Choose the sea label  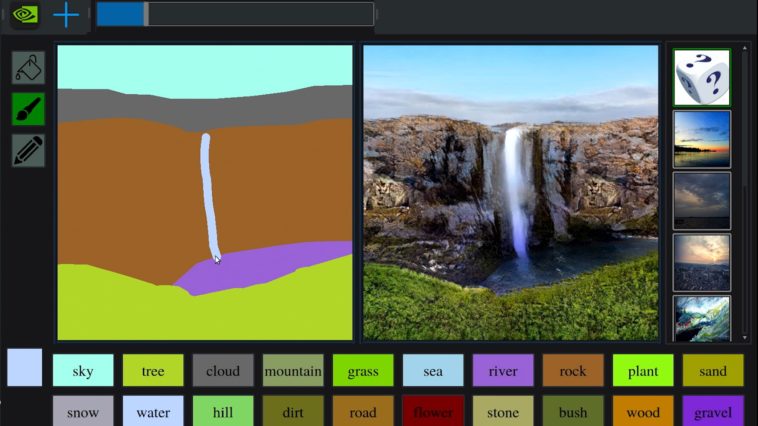[x=433, y=370]
